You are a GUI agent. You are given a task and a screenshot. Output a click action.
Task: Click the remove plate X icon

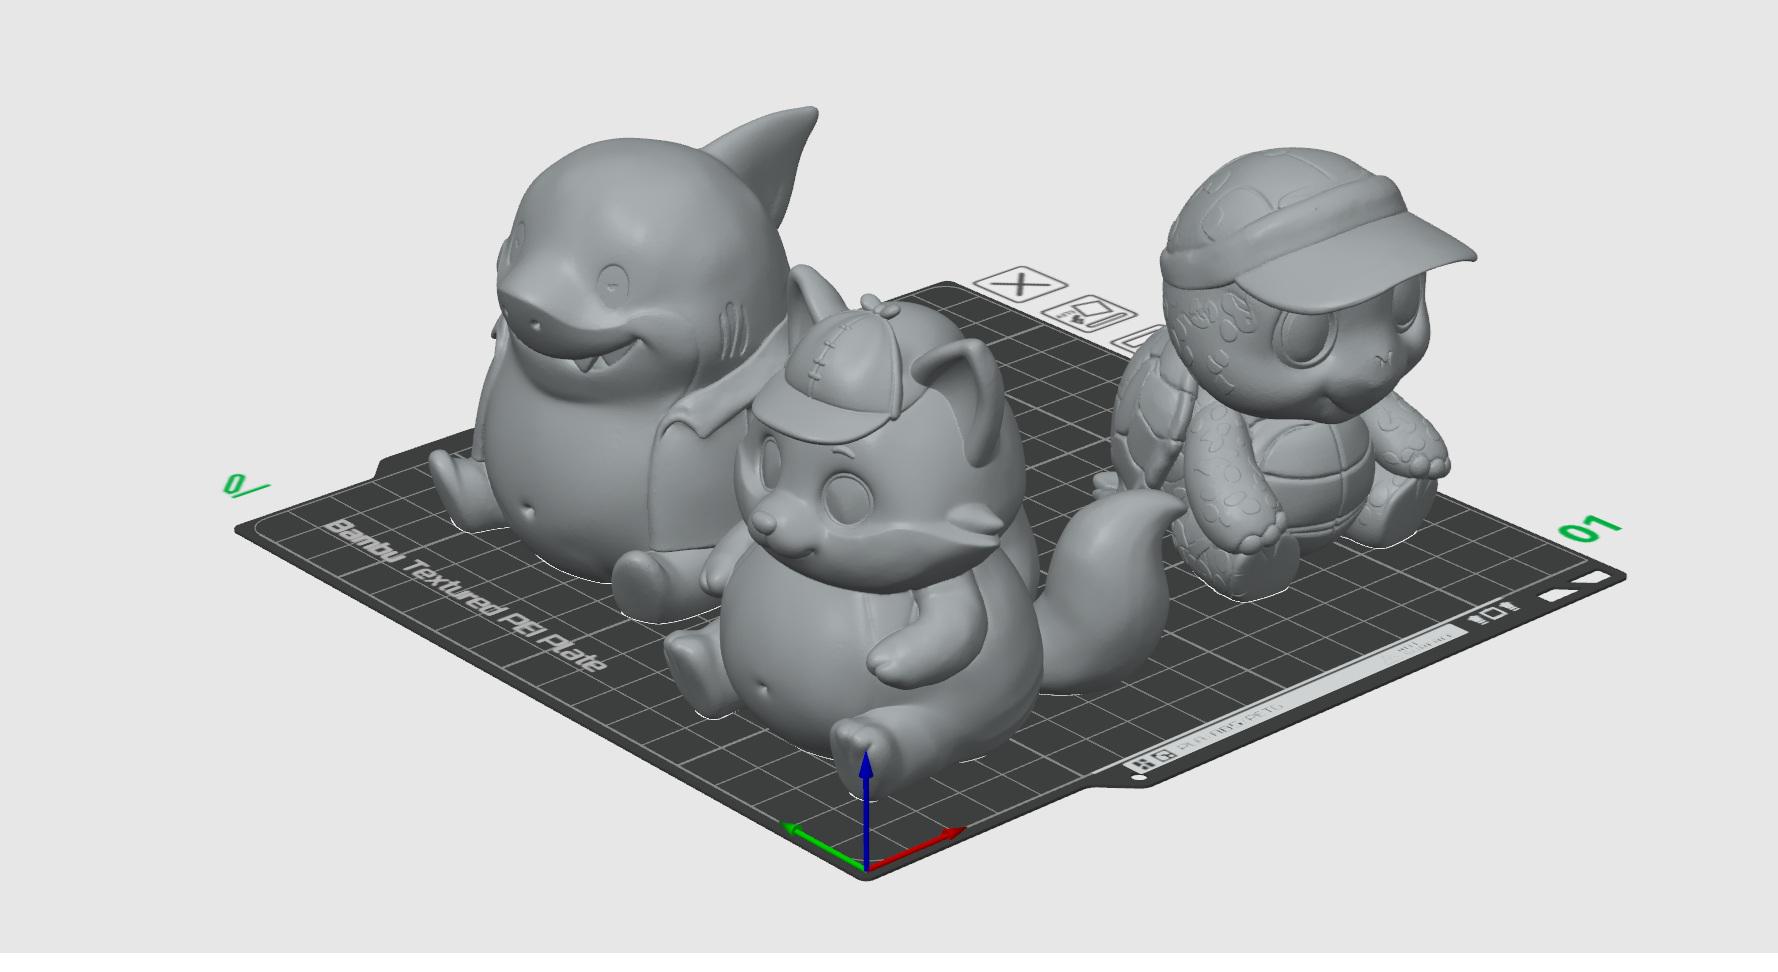tap(1019, 283)
